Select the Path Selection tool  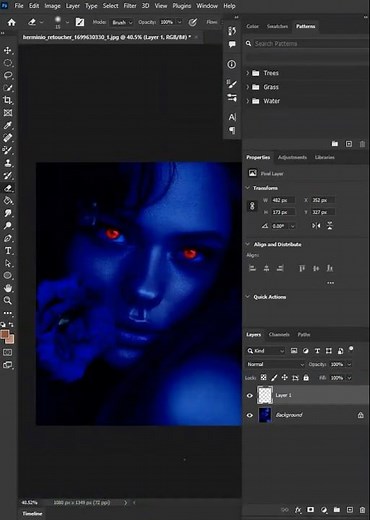[x=8, y=263]
